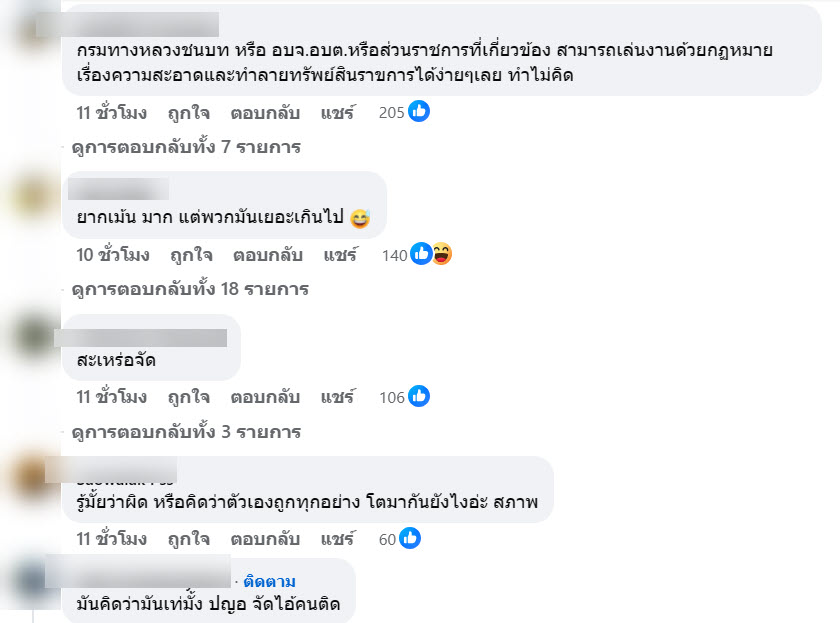The width and height of the screenshot is (840, 623).
Task: Click 'ตอบกลับ' under 'สะเหร่อจัด' comment
Action: pos(265,397)
